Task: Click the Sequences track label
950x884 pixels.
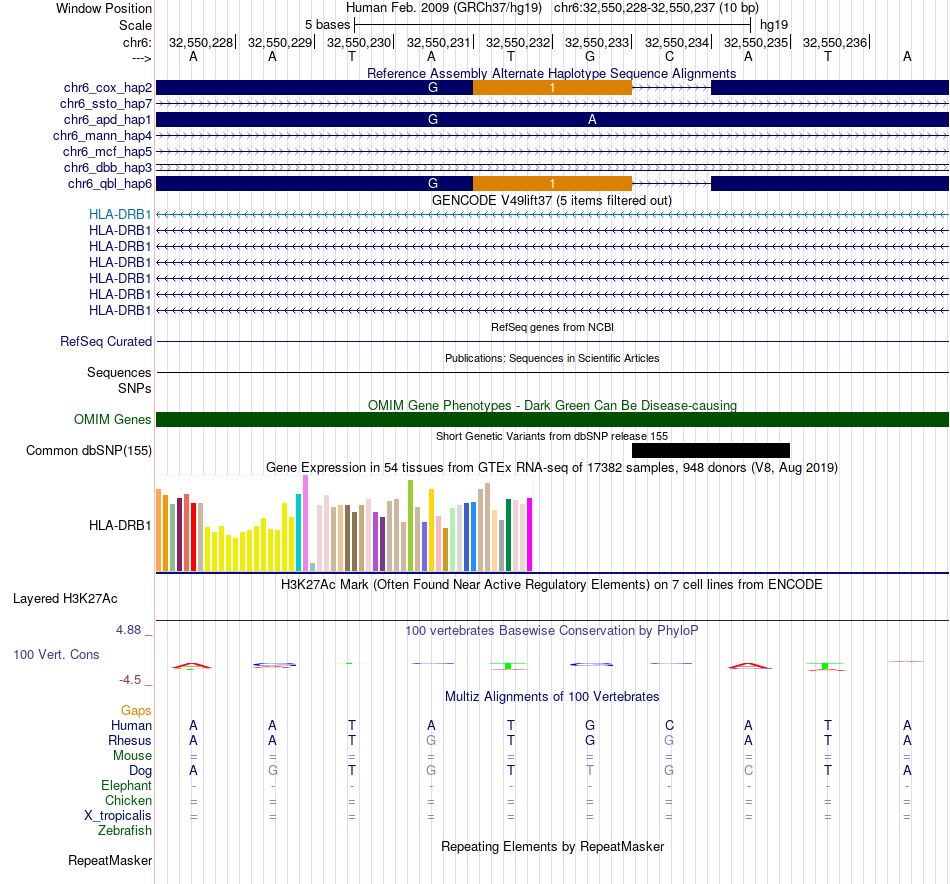Action: pyautogui.click(x=119, y=373)
